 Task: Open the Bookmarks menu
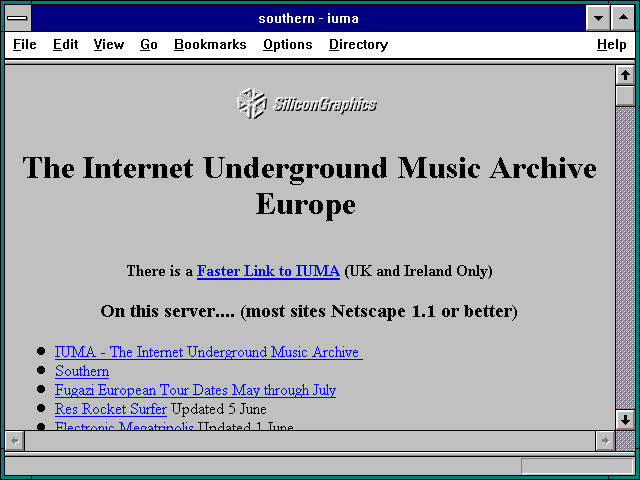click(x=210, y=44)
